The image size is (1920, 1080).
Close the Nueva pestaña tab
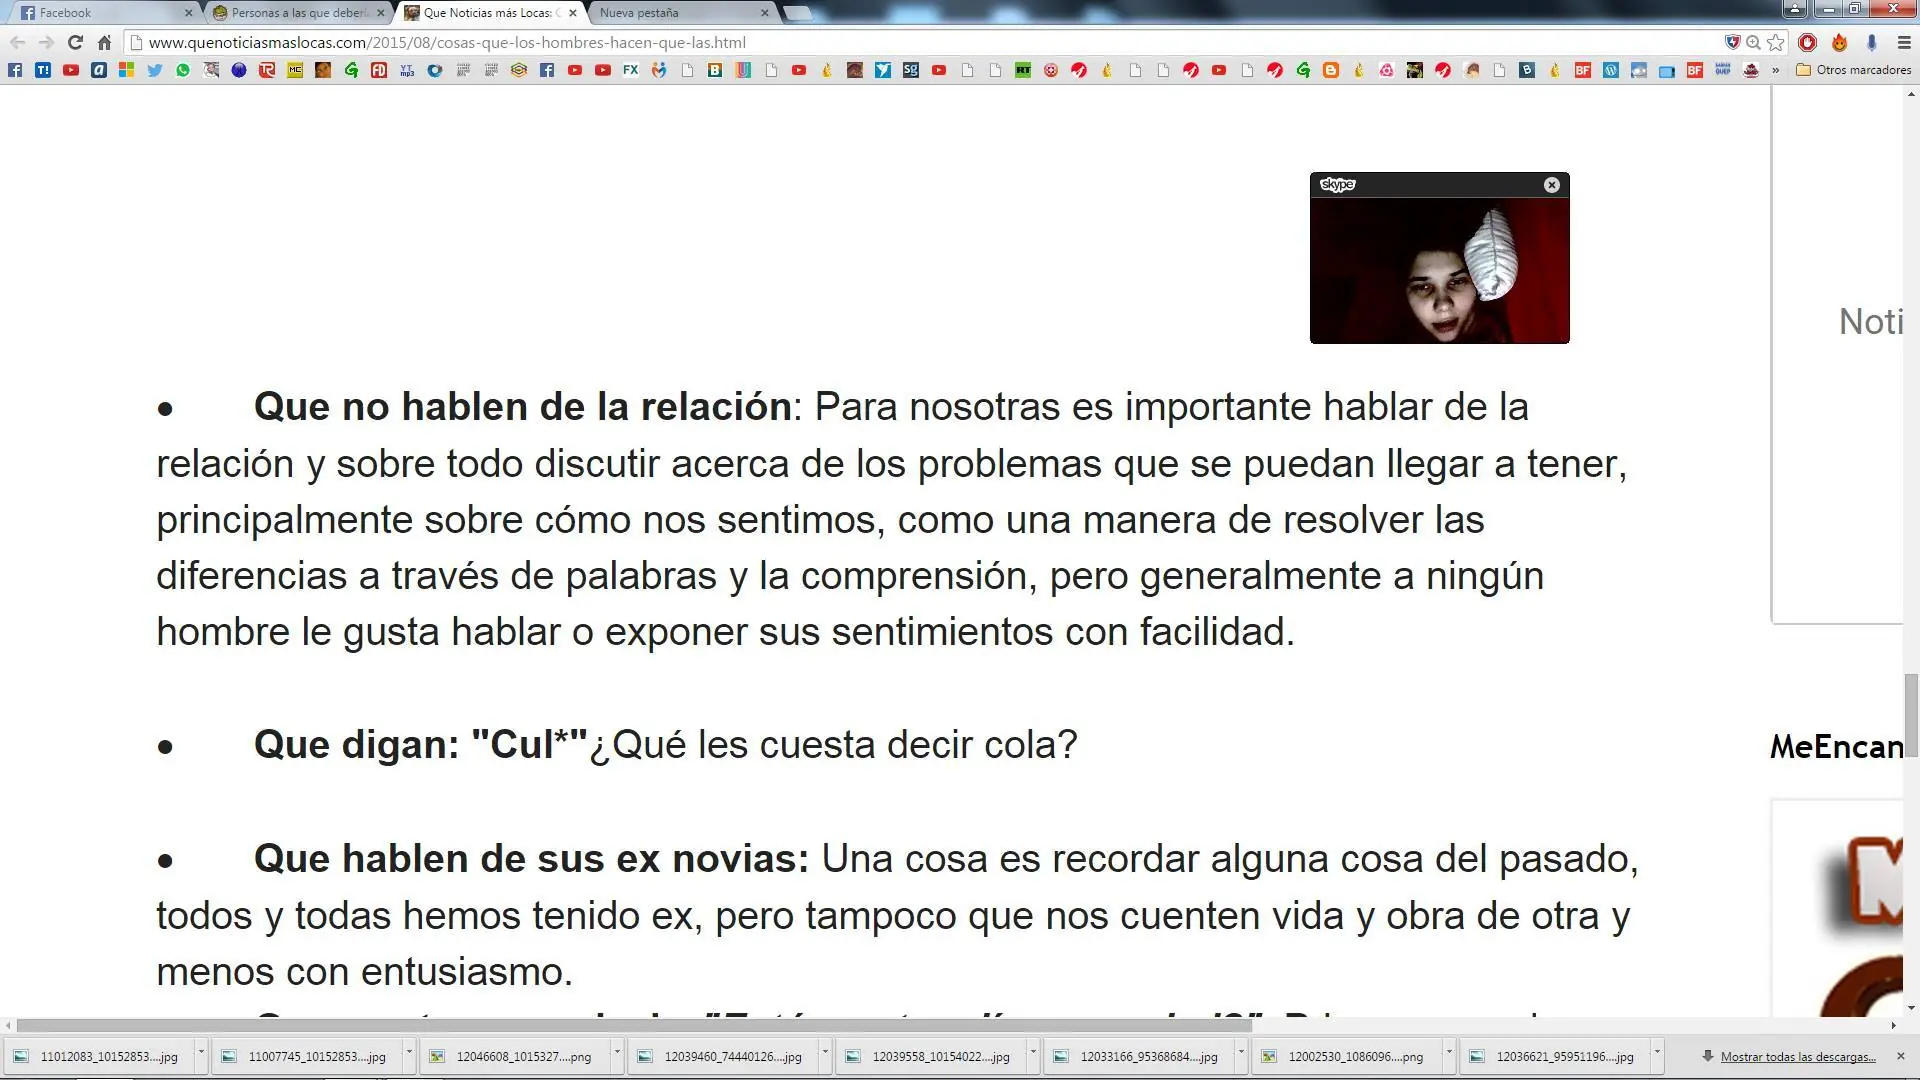click(765, 13)
